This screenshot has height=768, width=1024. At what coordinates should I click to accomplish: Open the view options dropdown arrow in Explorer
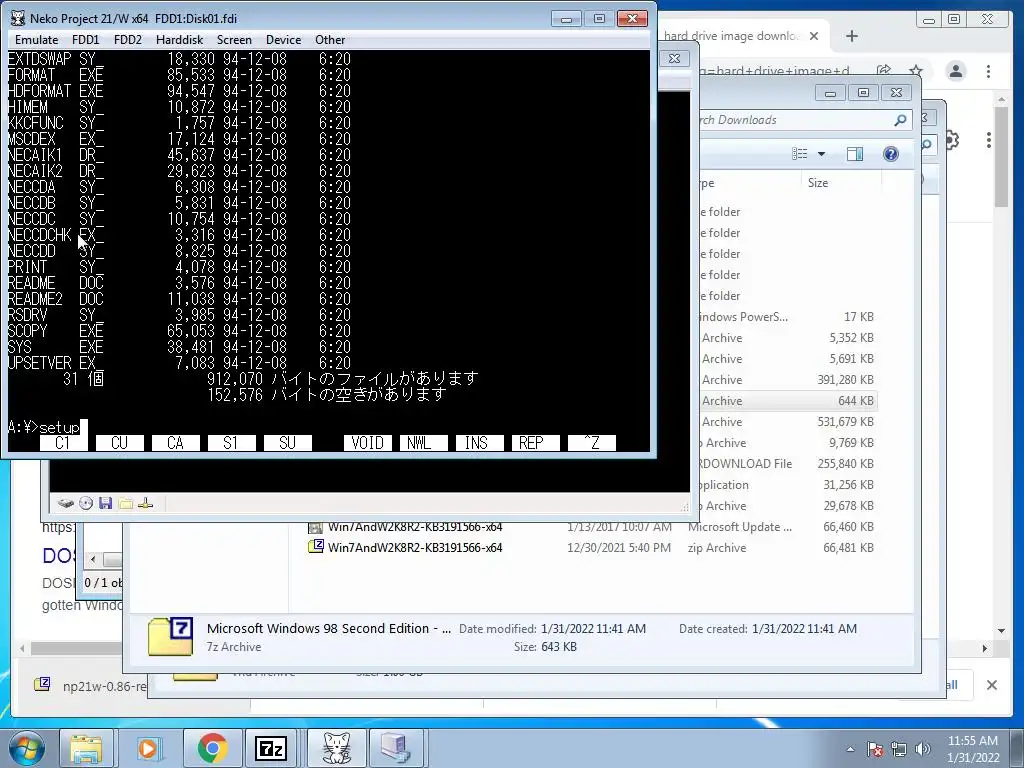click(x=822, y=153)
